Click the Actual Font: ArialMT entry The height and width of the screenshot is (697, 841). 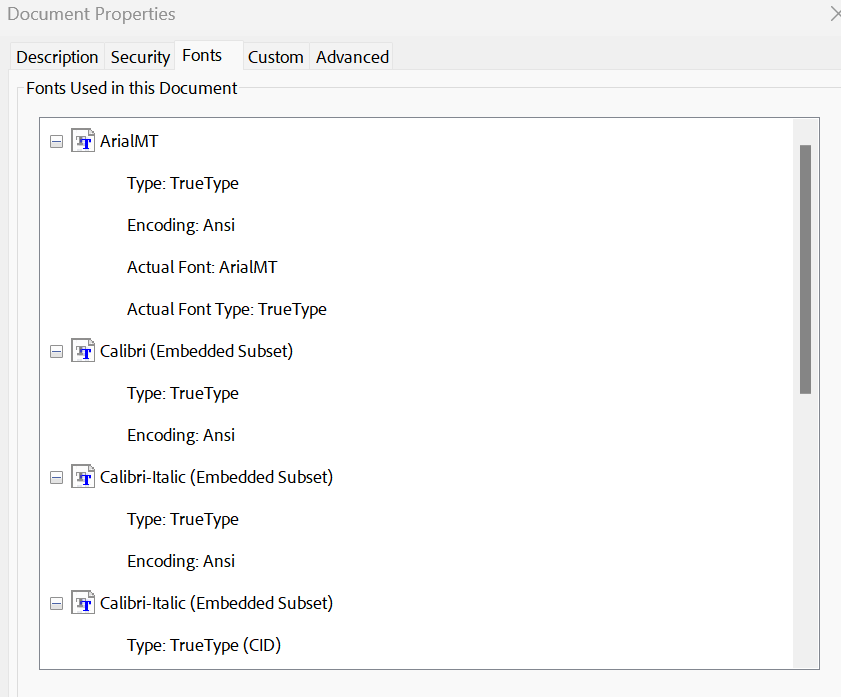point(202,266)
